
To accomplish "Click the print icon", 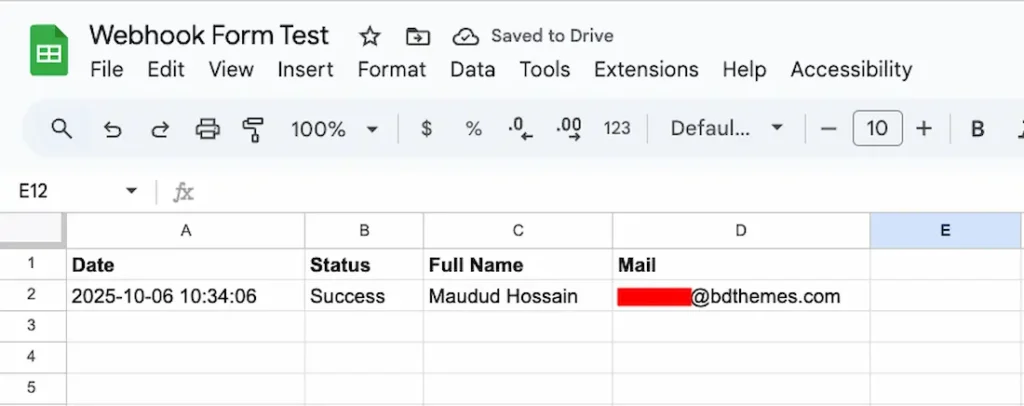I will (207, 128).
